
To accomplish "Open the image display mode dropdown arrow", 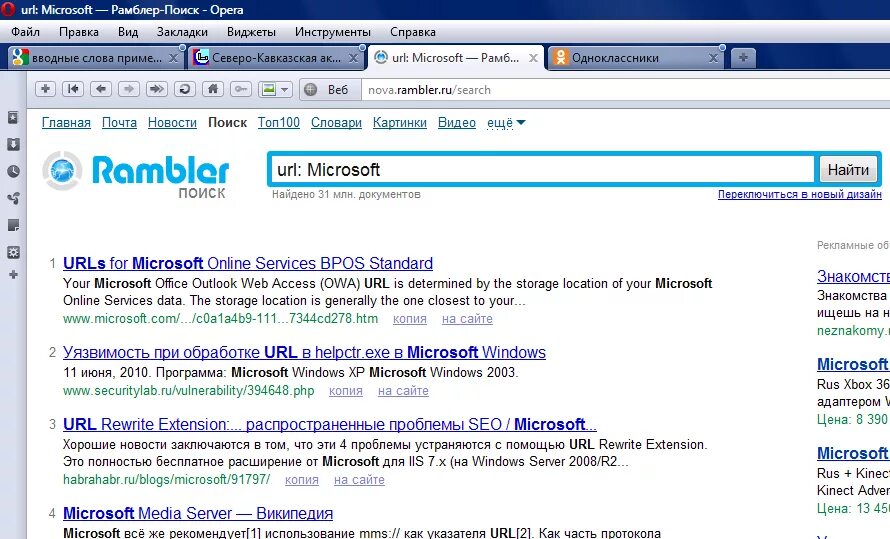I will tap(285, 89).
